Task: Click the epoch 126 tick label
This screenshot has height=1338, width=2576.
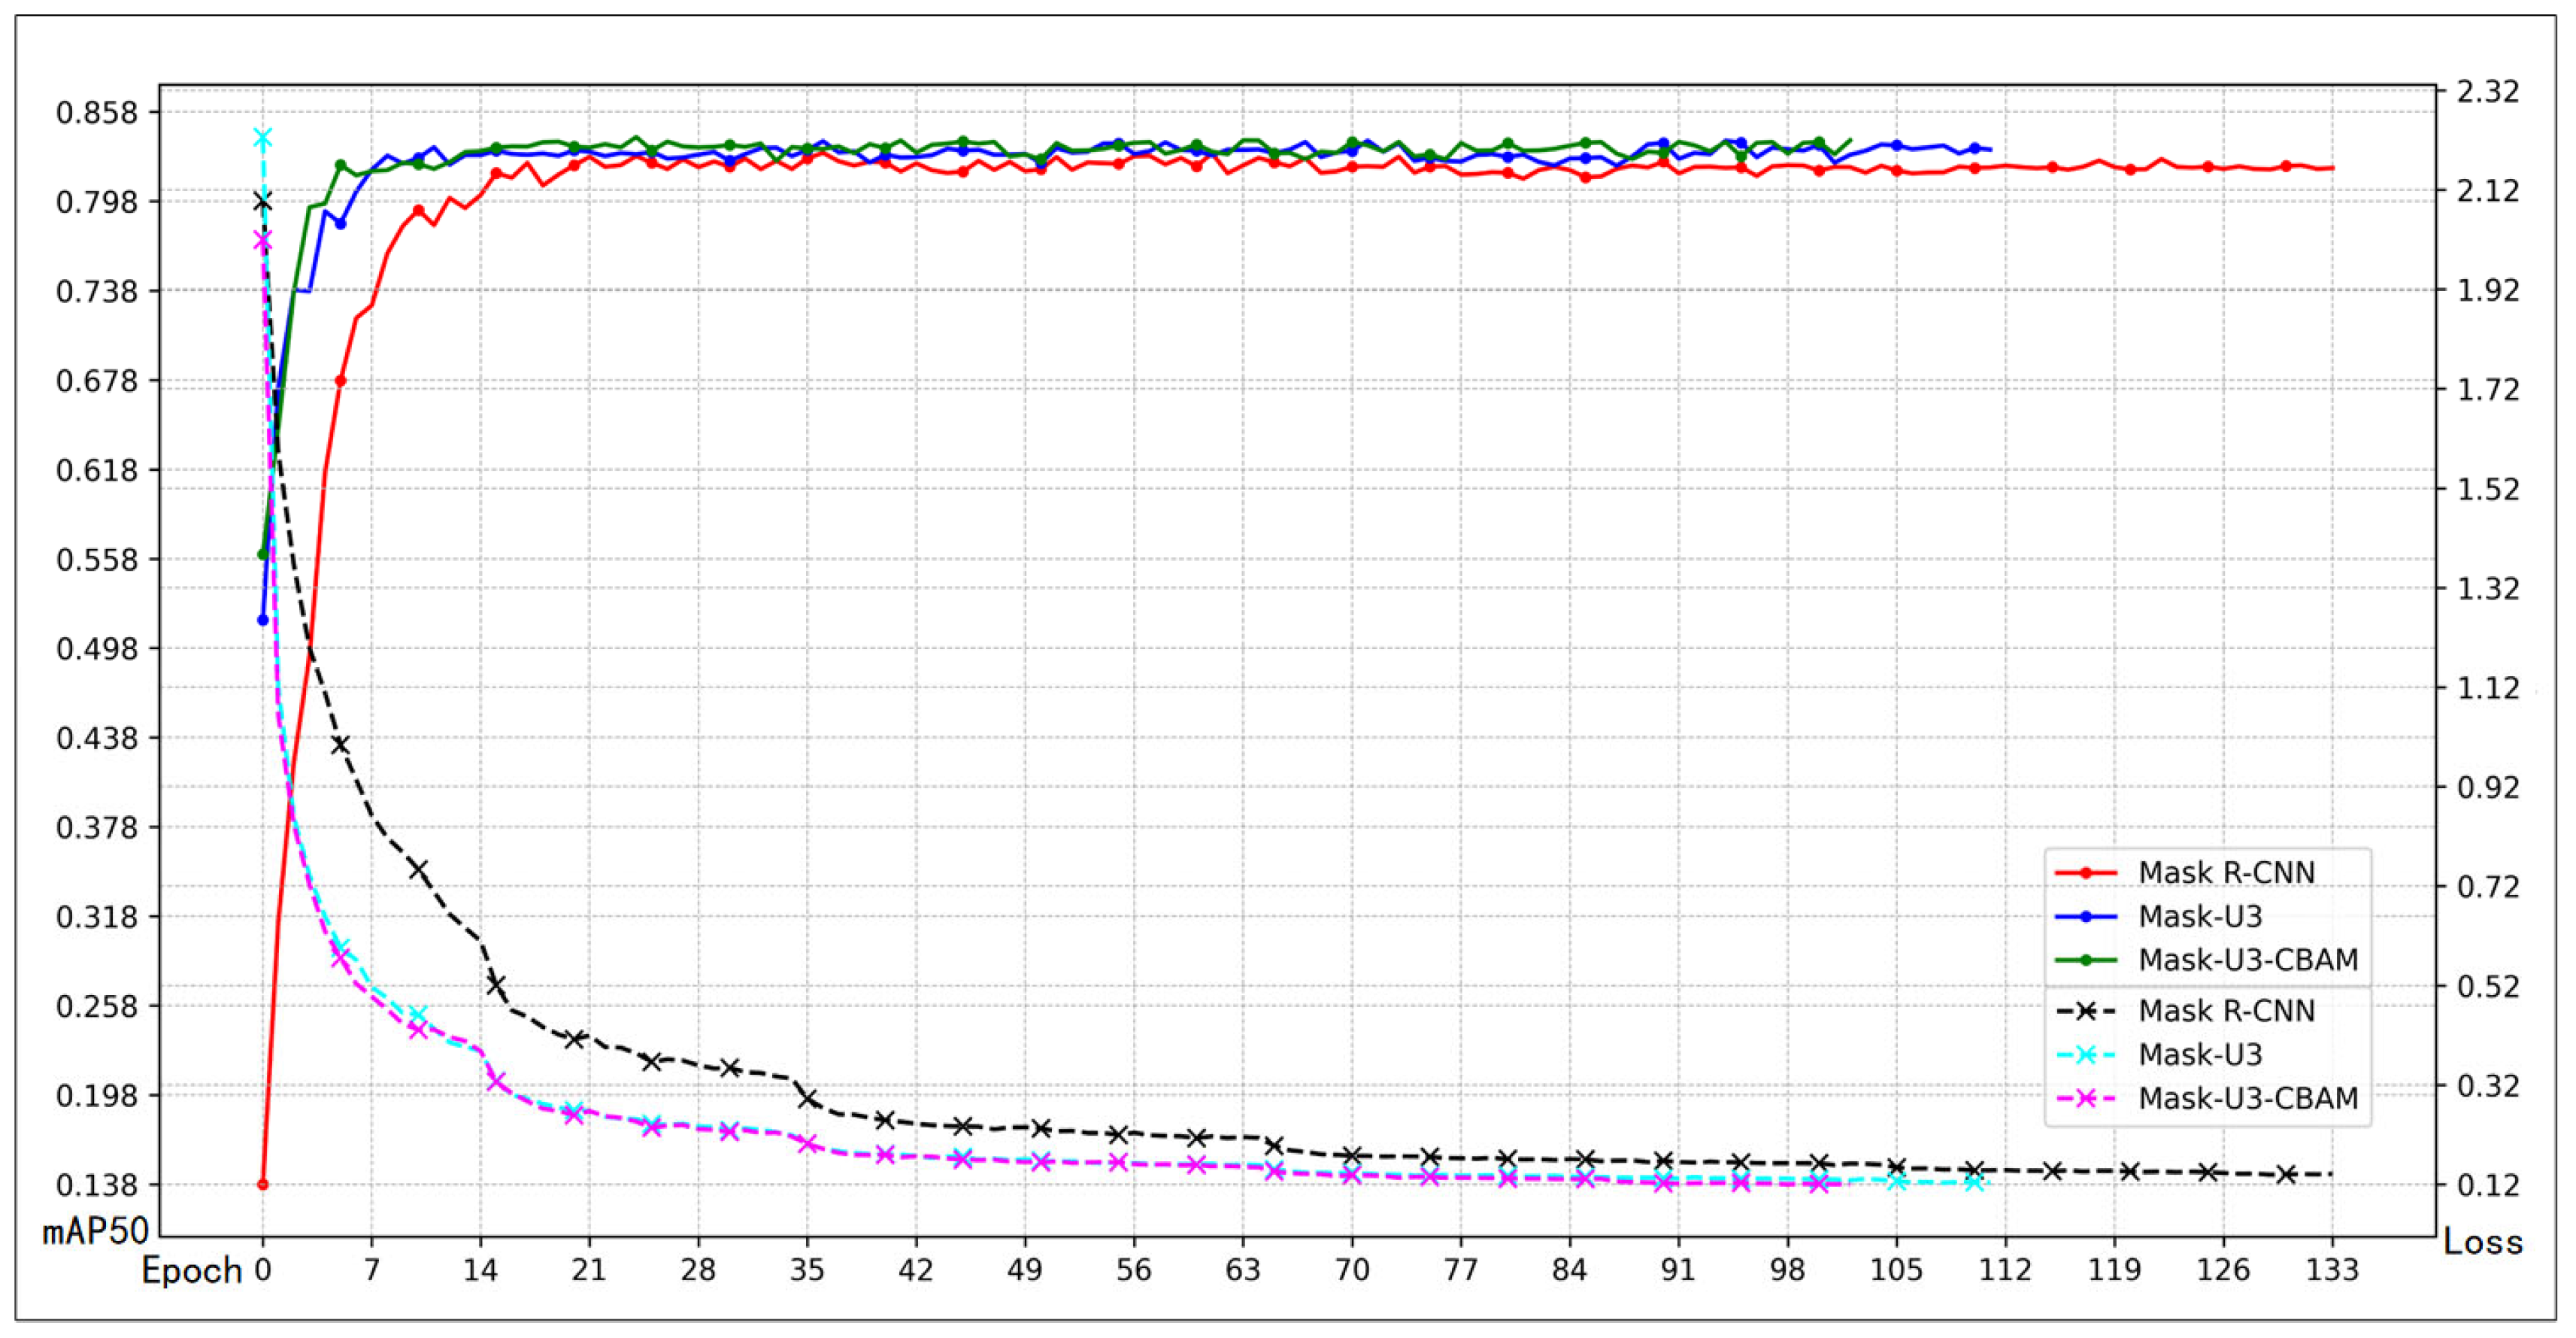Action: coord(2224,1270)
